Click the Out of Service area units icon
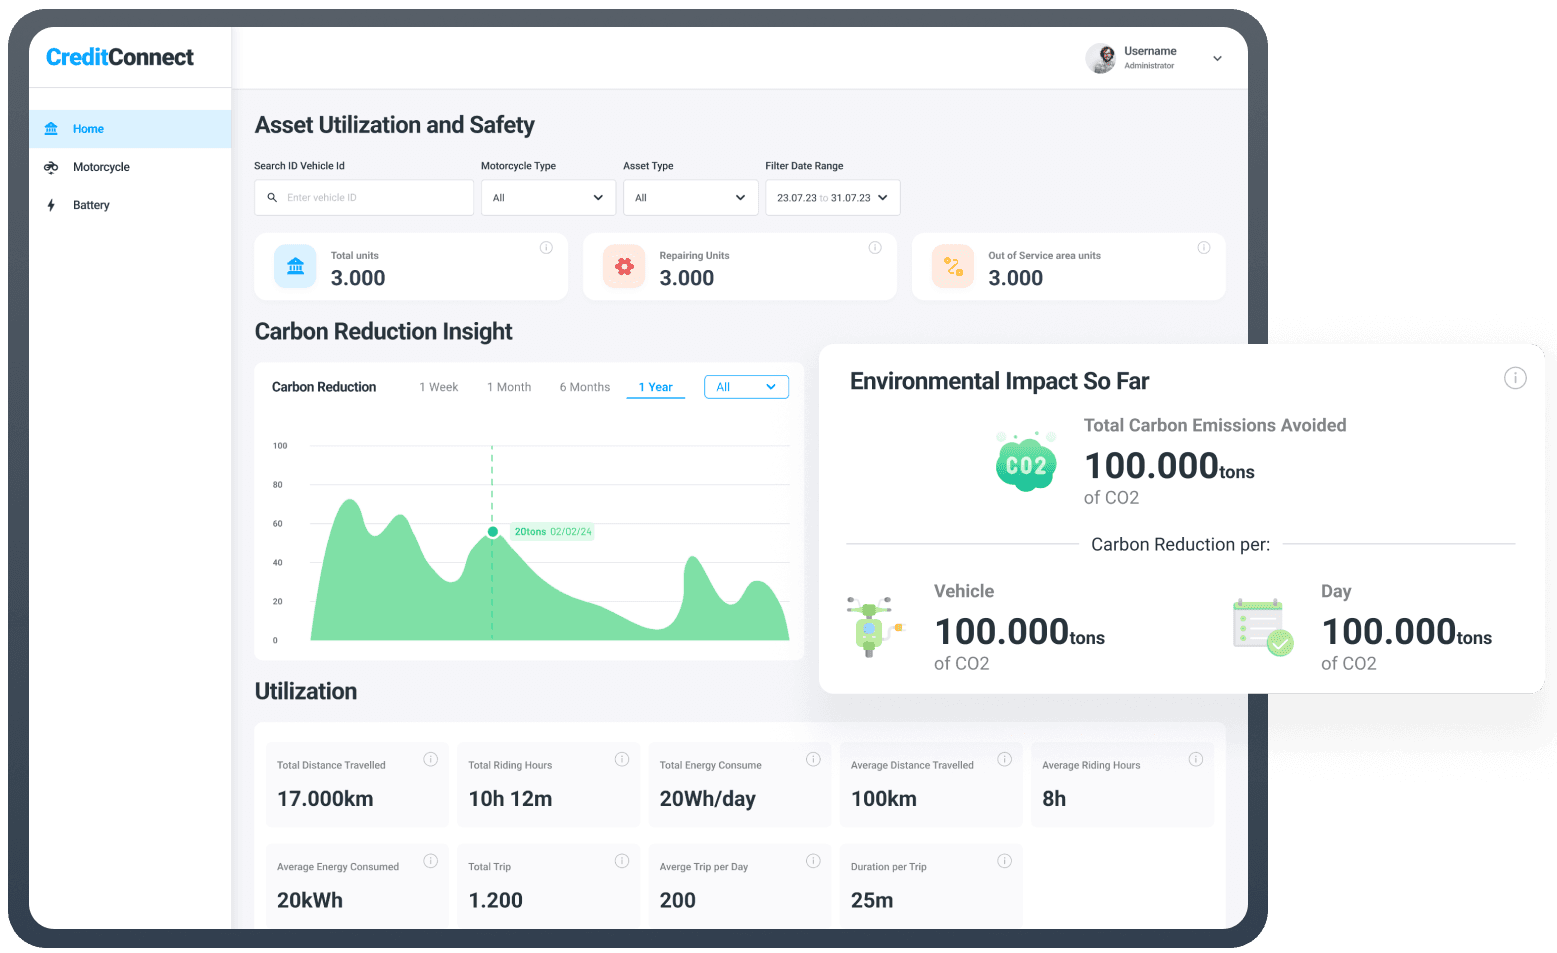 click(x=952, y=266)
